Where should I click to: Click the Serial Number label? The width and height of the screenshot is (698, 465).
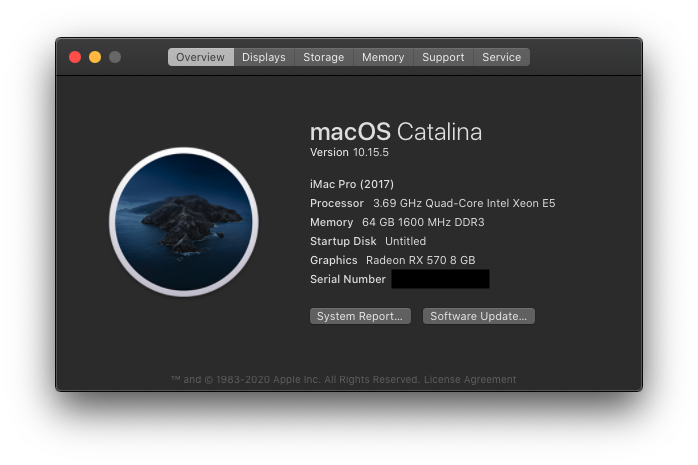coord(348,279)
